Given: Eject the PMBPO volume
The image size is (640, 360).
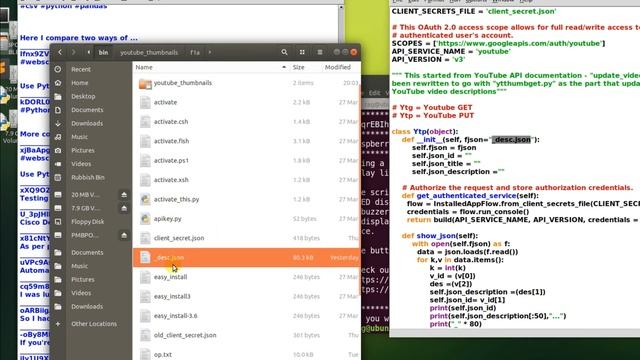Looking at the screenshot, I should tap(124, 235).
